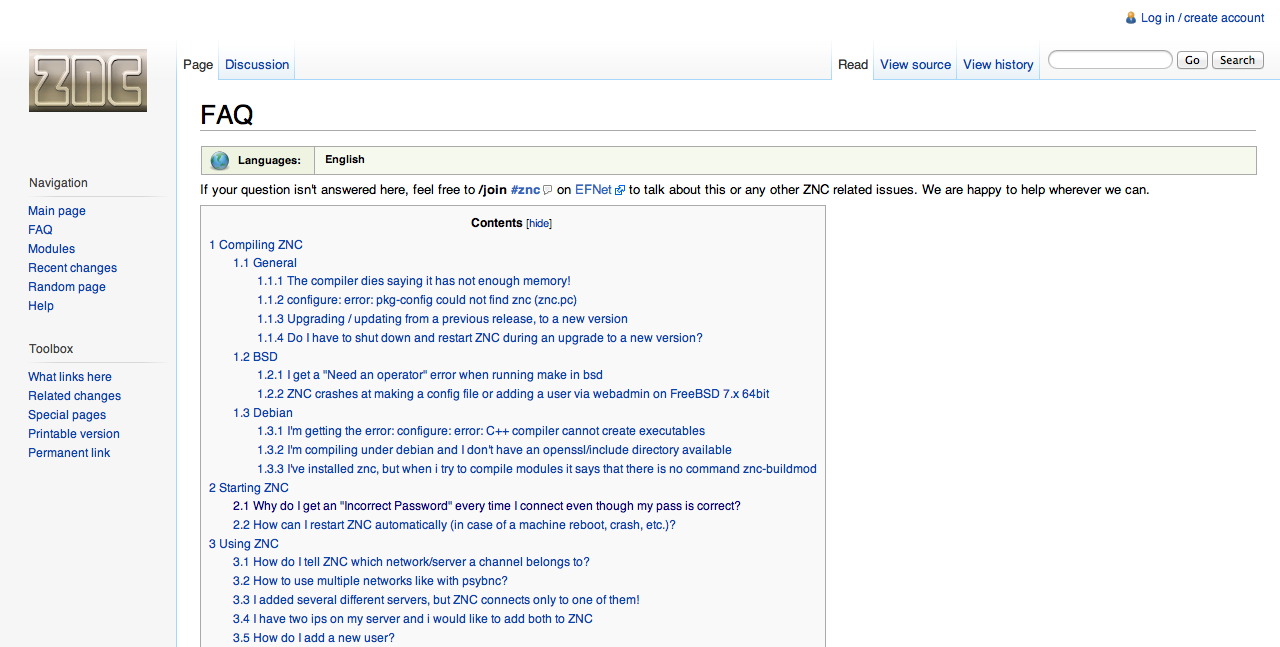The height and width of the screenshot is (647, 1280).
Task: Open Recent changes in sidebar
Action: pos(72,268)
